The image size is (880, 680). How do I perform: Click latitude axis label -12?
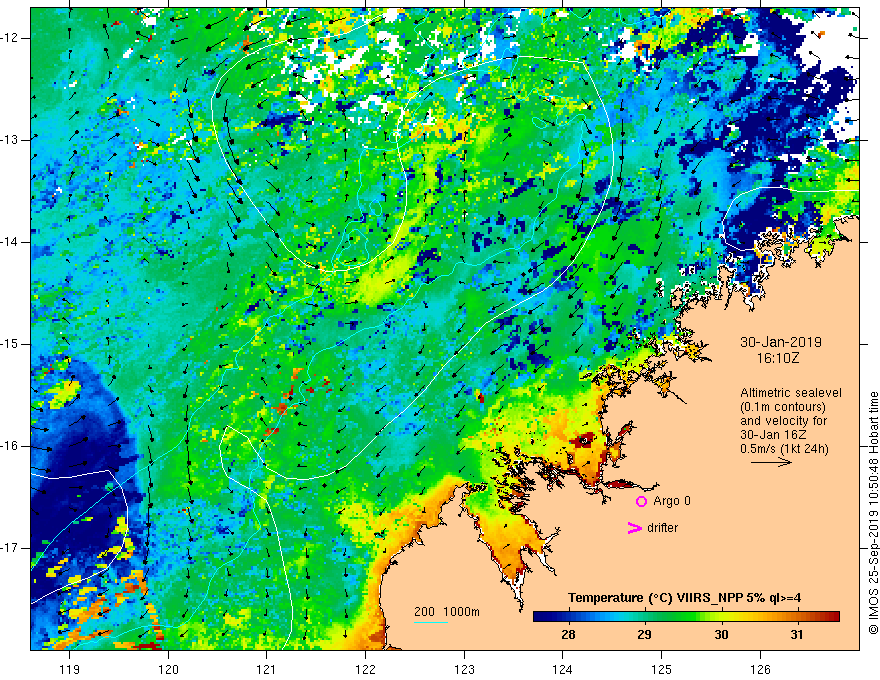tap(10, 38)
